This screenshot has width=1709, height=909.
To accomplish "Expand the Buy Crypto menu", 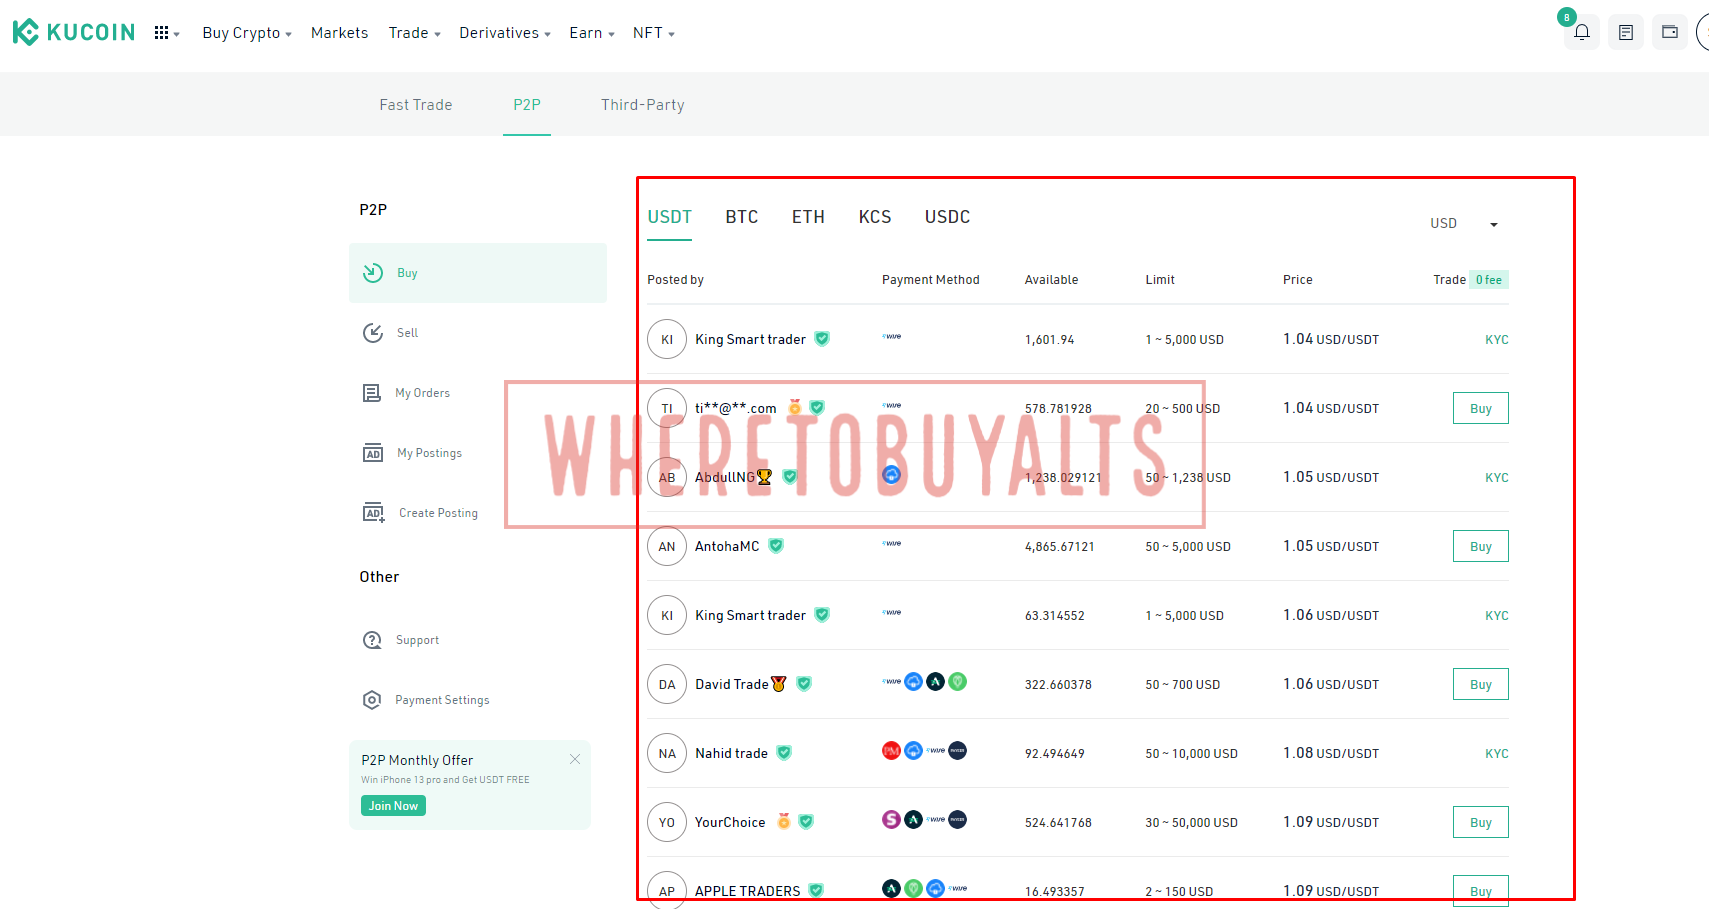I will 247,33.
